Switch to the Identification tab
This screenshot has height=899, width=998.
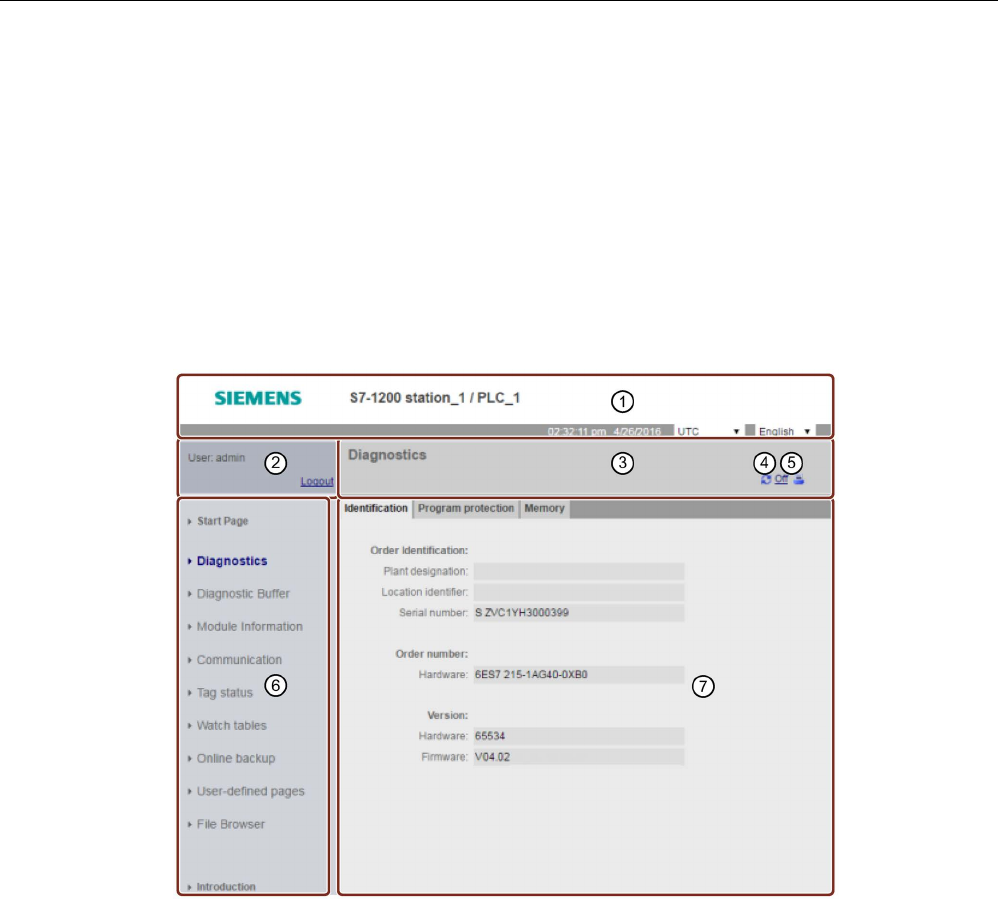[376, 509]
